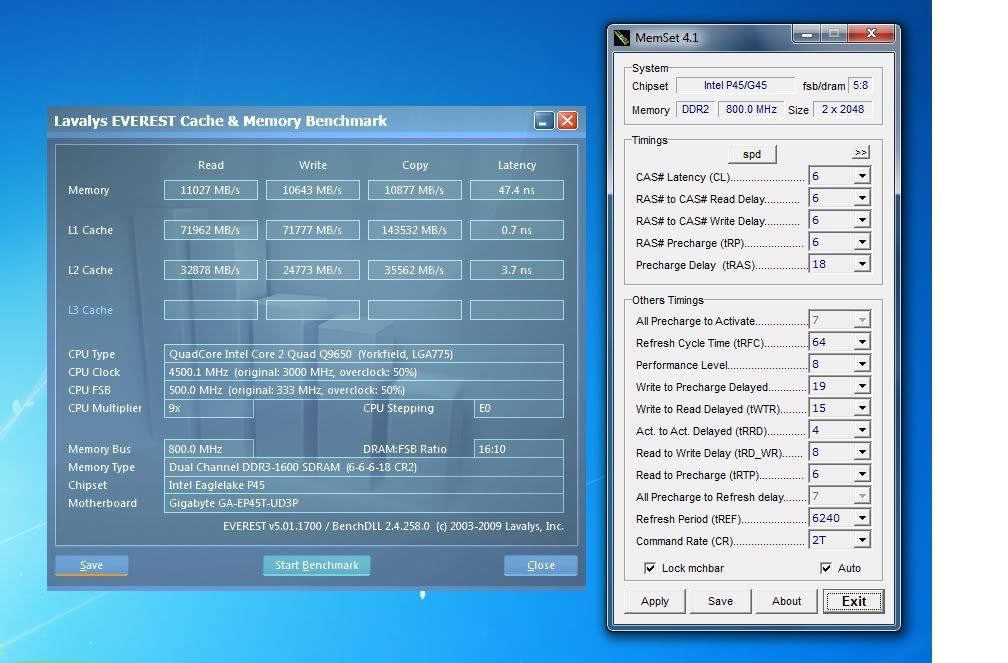Click the Save button in MemSet
Screen dimensions: 1008x663
point(720,601)
